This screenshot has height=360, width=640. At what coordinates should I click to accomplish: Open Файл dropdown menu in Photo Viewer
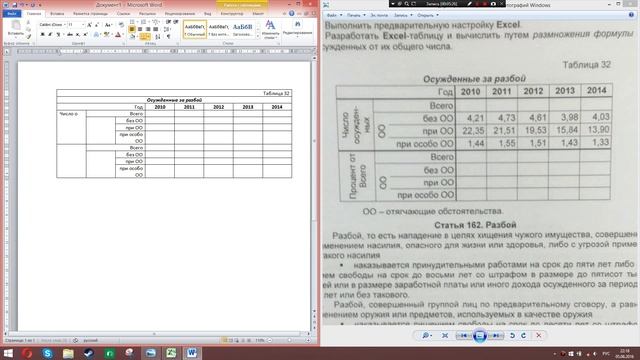pyautogui.click(x=334, y=15)
